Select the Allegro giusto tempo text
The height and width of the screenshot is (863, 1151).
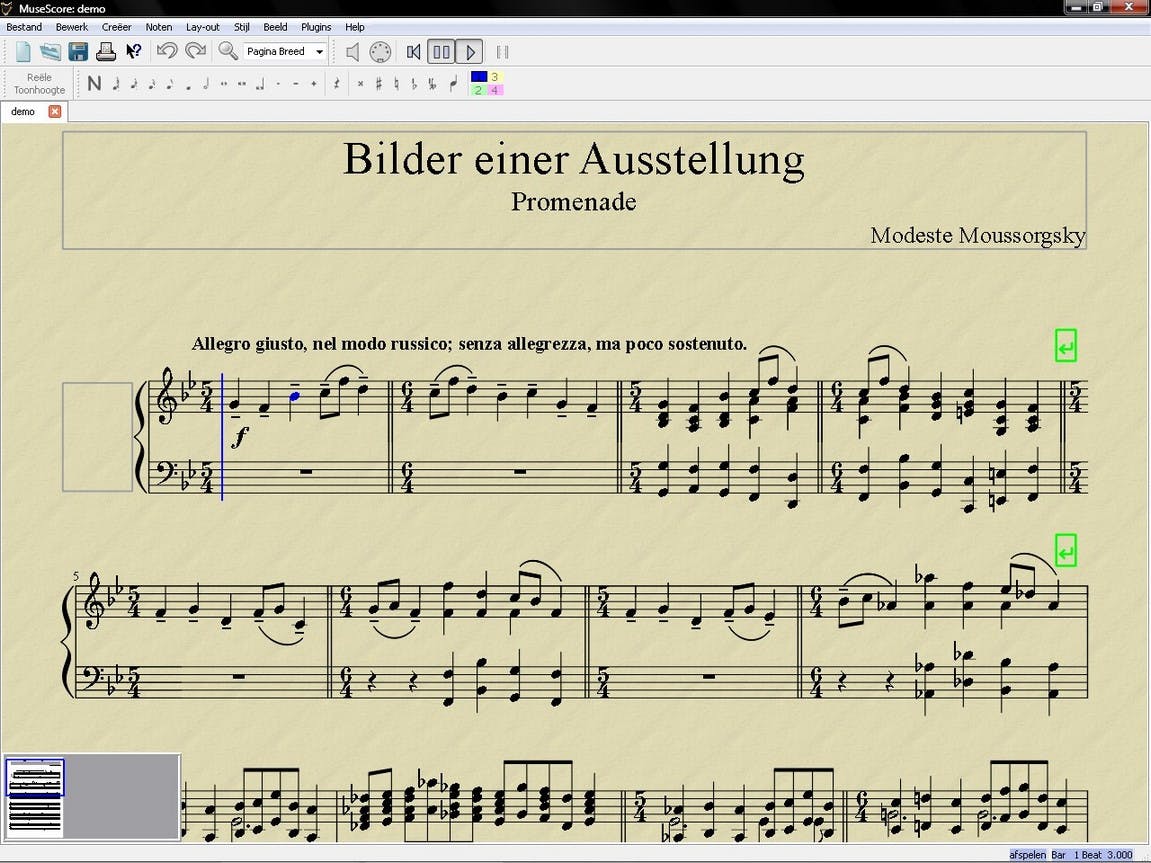tap(469, 343)
